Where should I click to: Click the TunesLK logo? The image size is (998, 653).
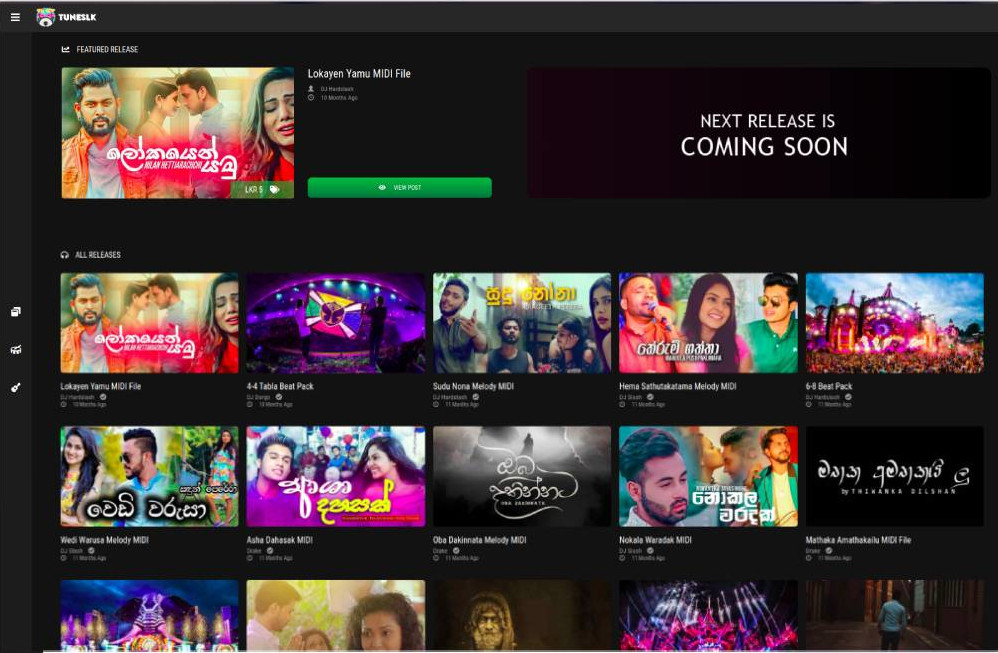coord(66,17)
